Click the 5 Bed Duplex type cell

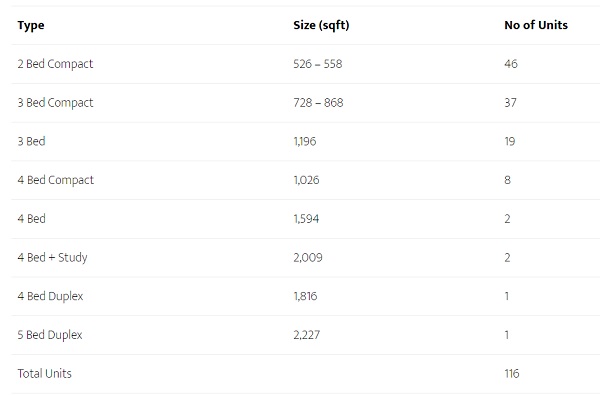[x=50, y=335]
